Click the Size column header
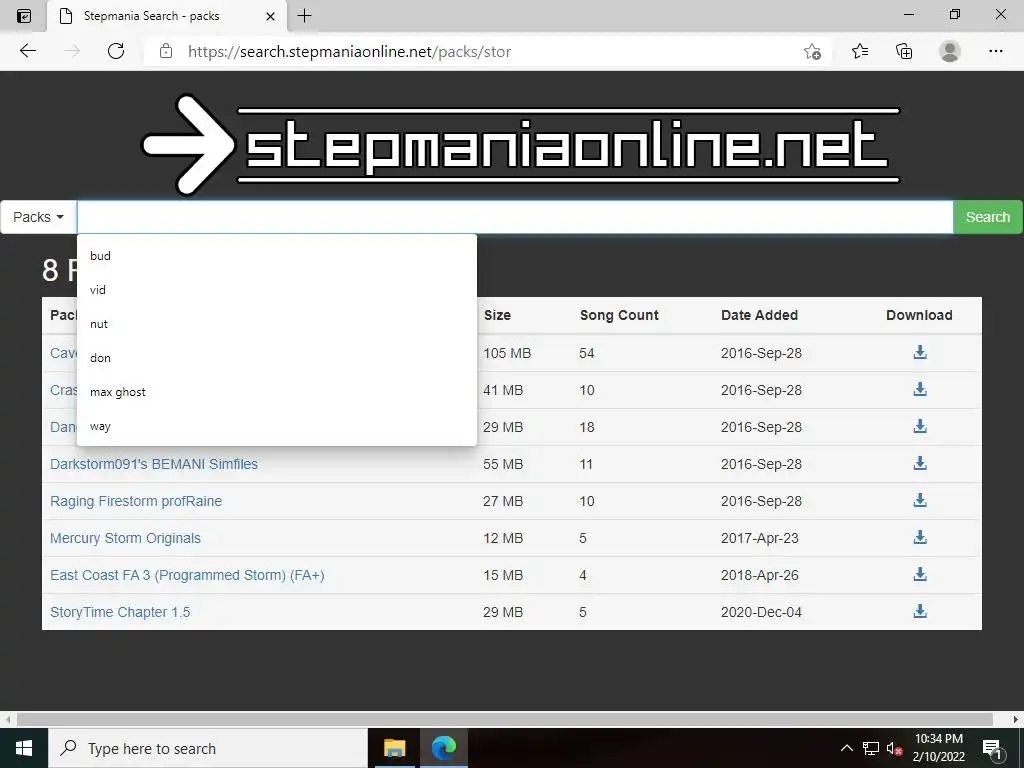 click(x=497, y=315)
